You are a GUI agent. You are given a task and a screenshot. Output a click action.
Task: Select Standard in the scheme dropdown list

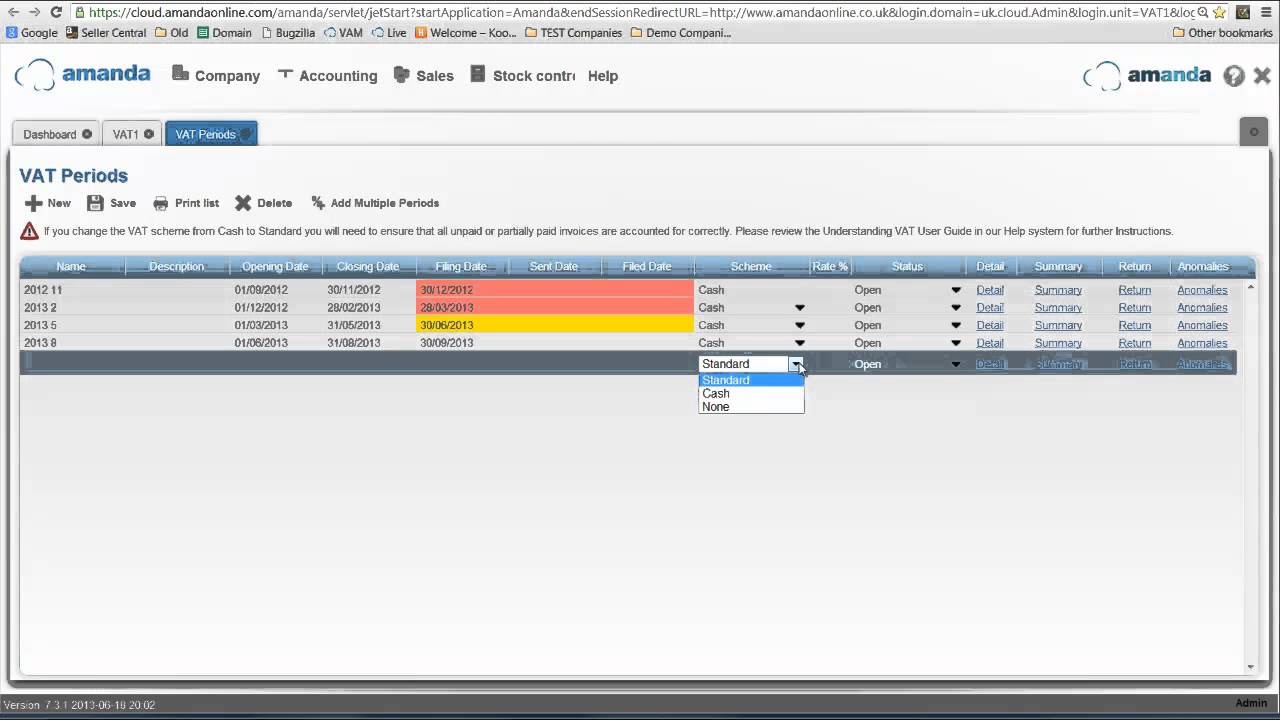coord(751,380)
